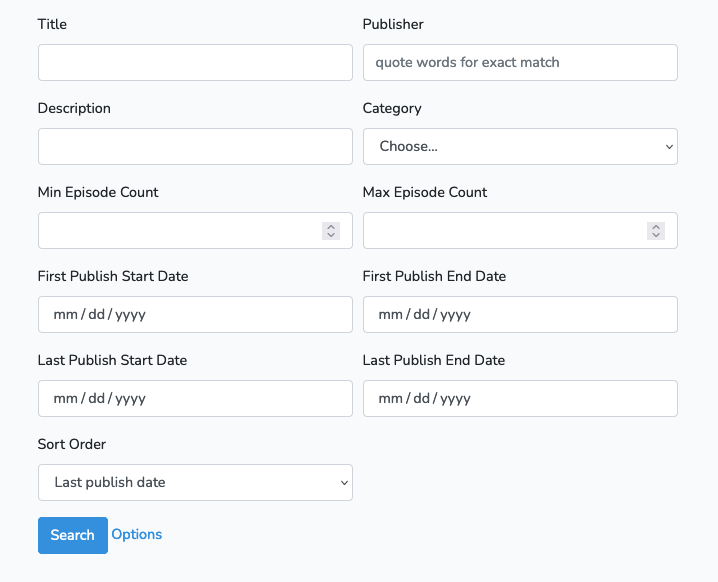Click month portion of First Publish Start Date
The height and width of the screenshot is (582, 718).
pyautogui.click(x=65, y=315)
